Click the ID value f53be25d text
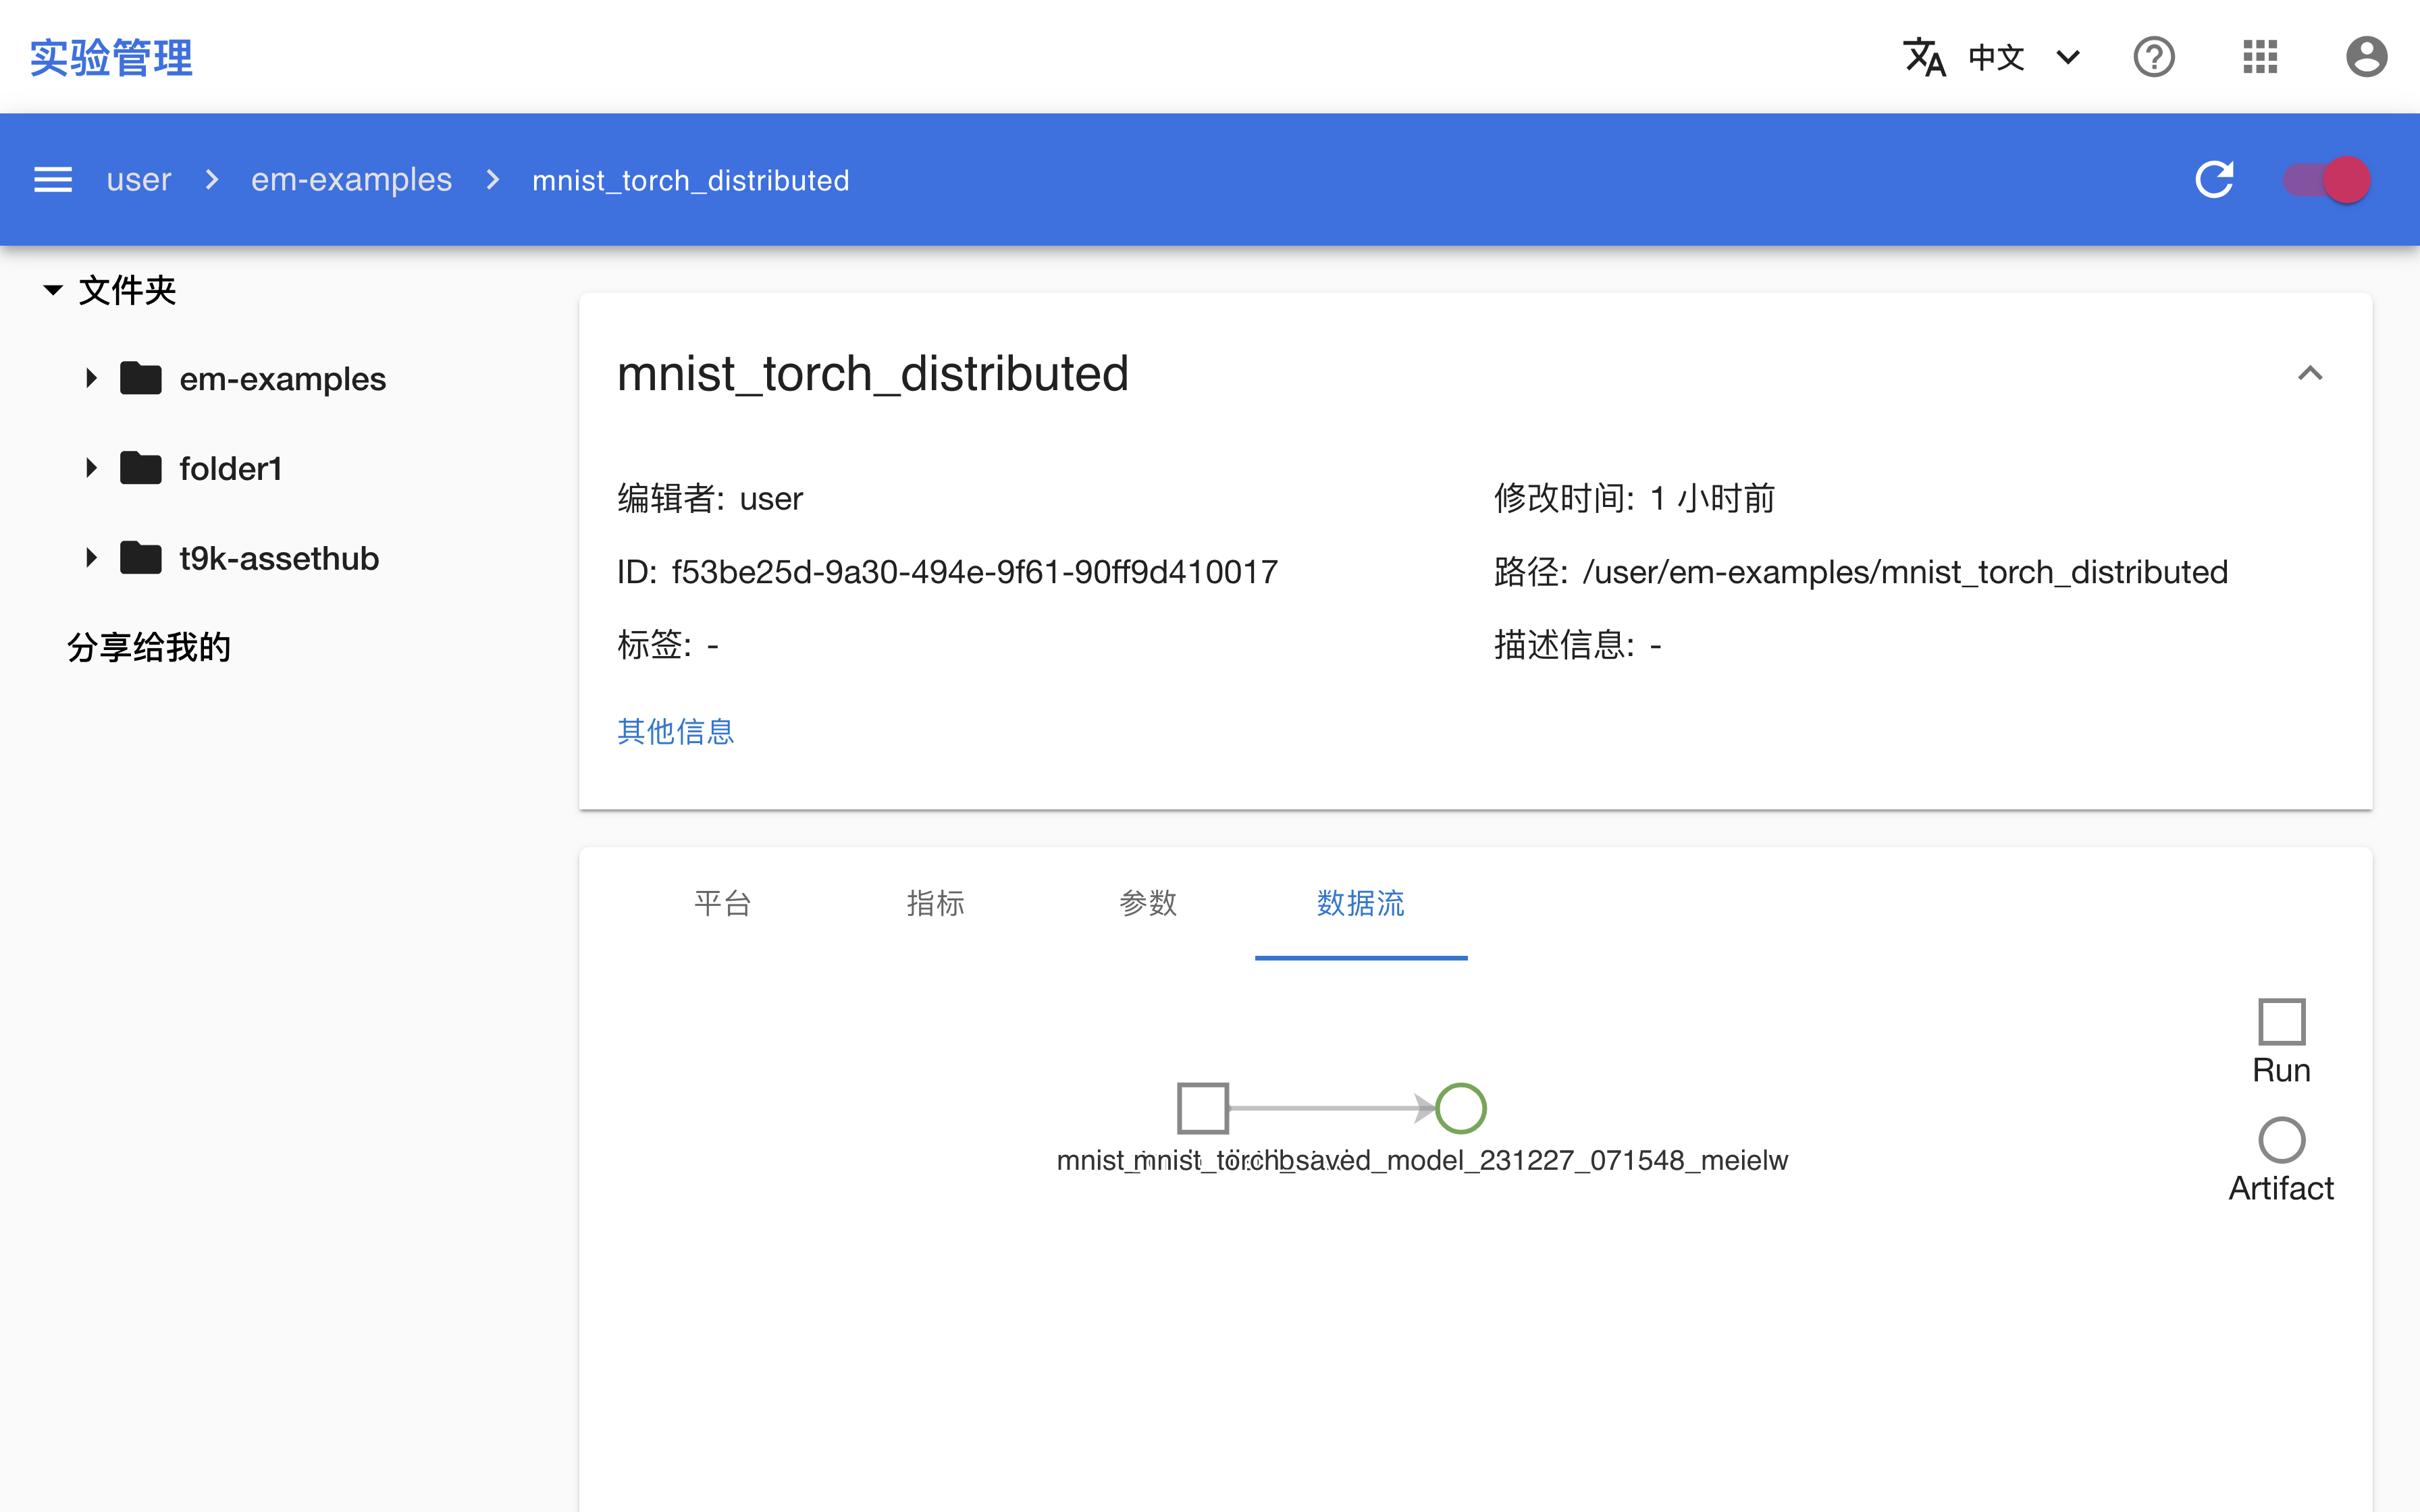2420x1512 pixels. [974, 572]
